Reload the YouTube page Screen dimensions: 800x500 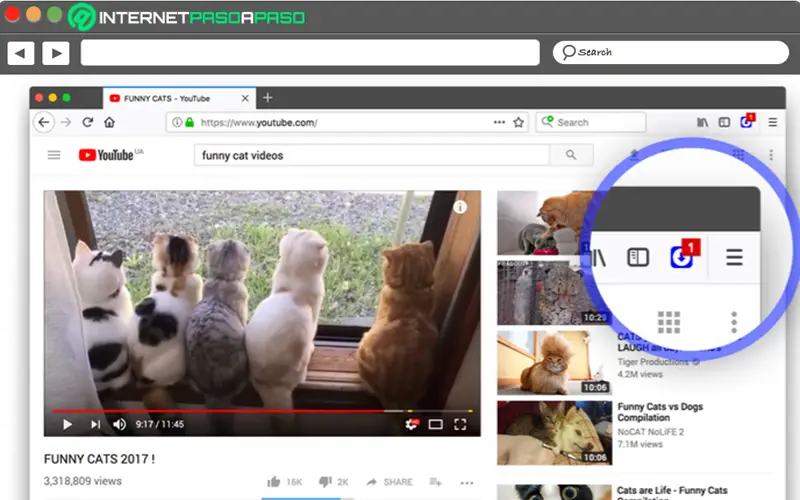88,122
